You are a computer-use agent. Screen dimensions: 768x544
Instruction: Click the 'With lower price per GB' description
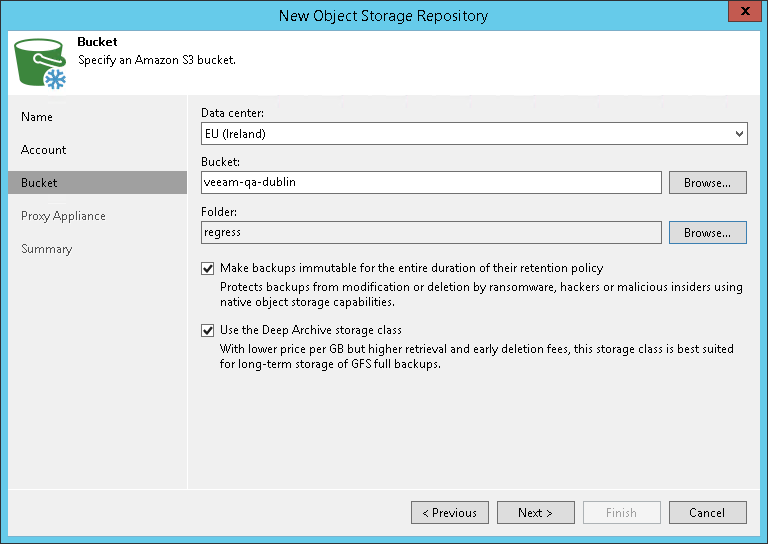point(477,356)
